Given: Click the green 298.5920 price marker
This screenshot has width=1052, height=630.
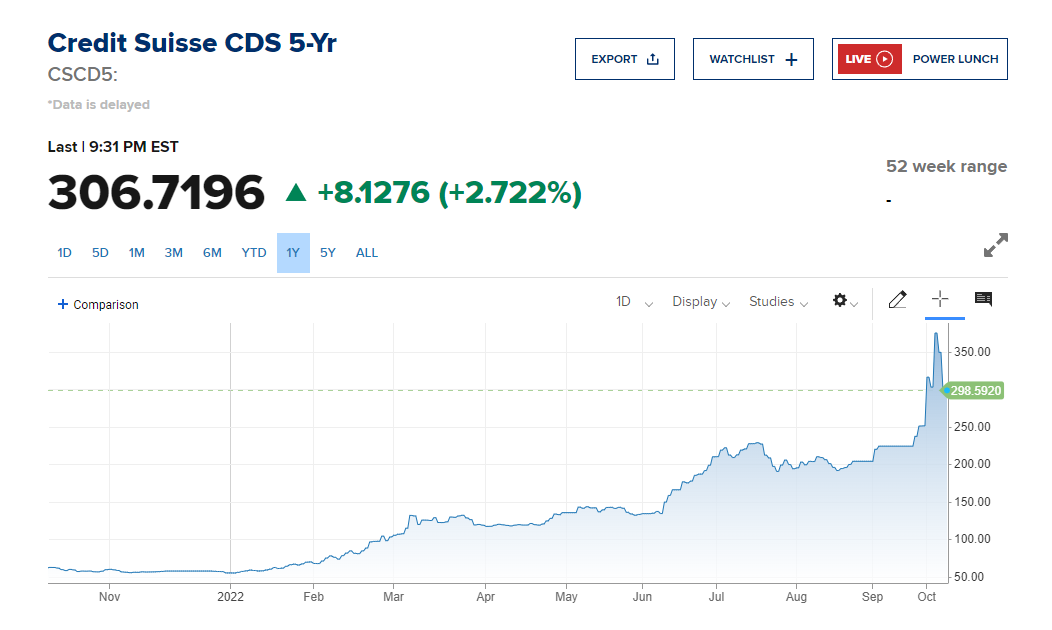Looking at the screenshot, I should click(976, 390).
